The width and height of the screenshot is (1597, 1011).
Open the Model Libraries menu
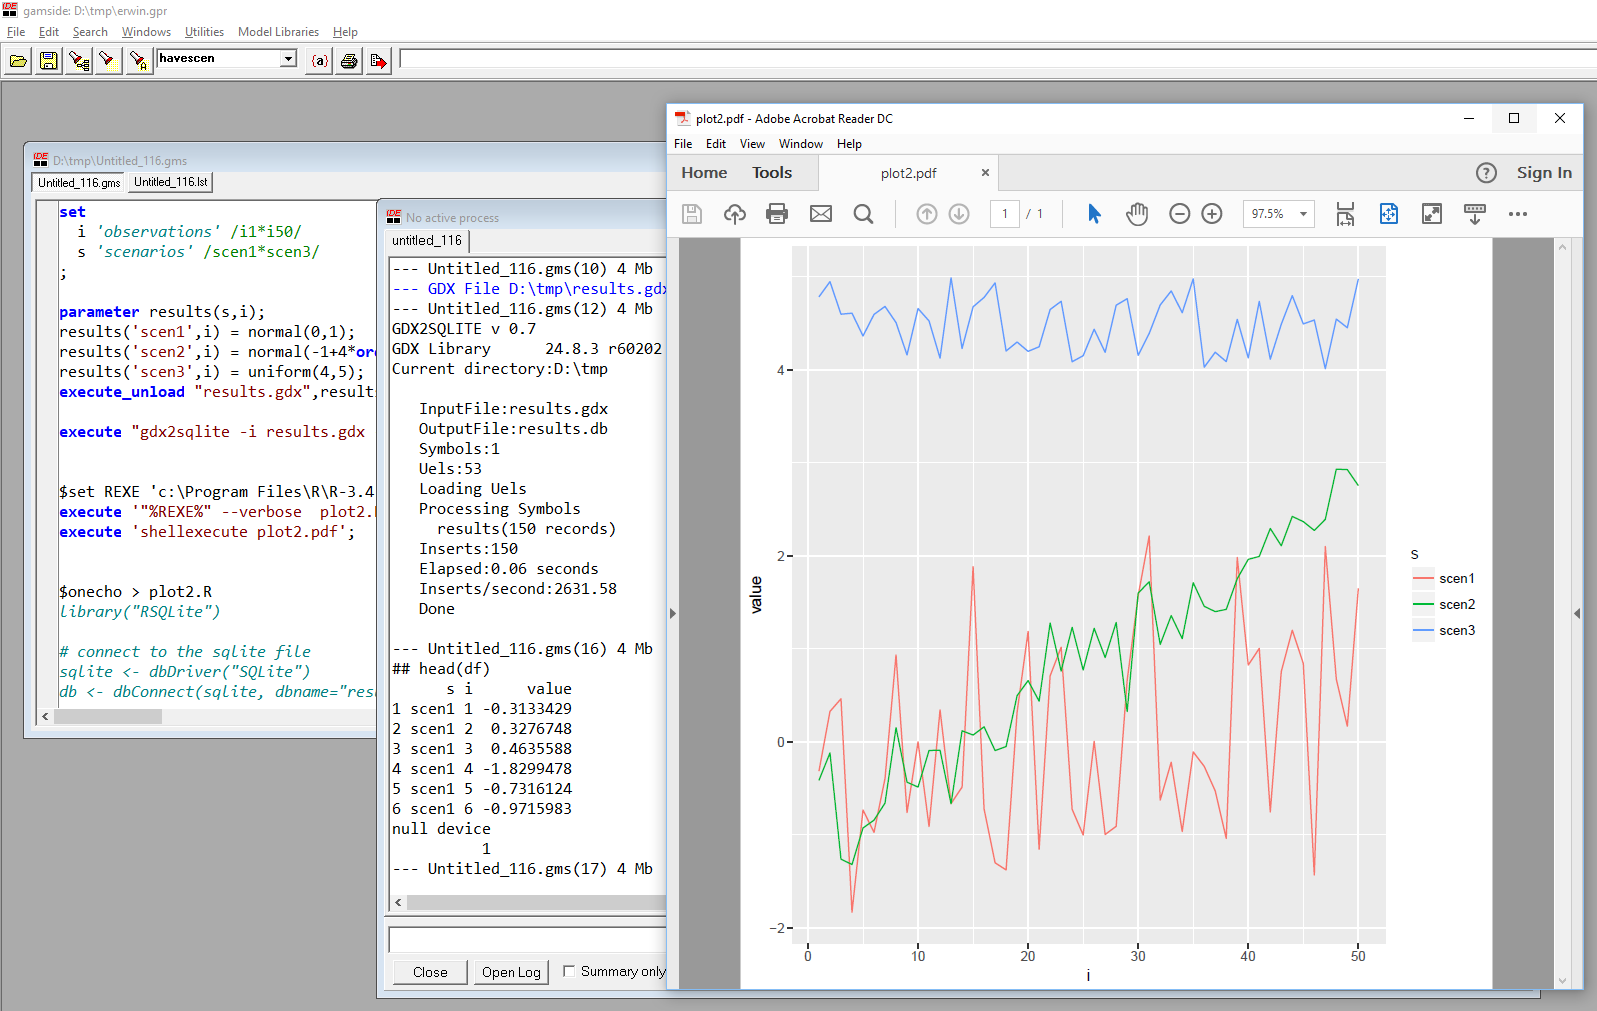point(278,32)
